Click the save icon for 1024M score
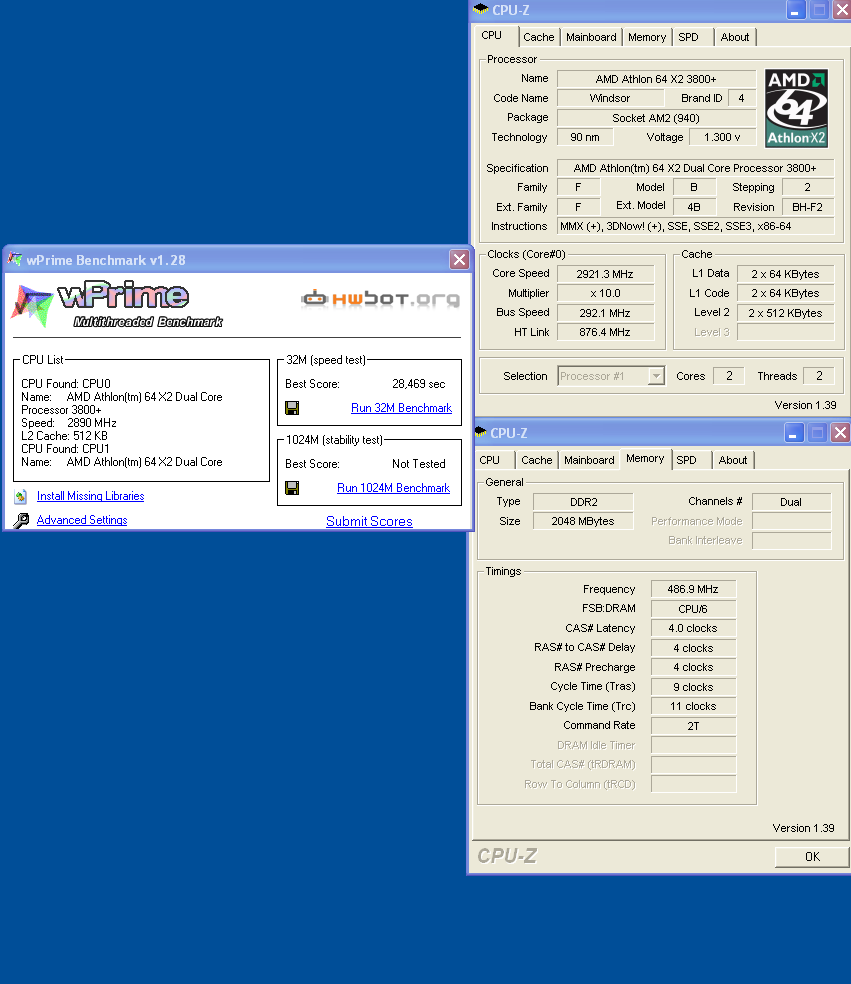The image size is (851, 984). pos(292,488)
